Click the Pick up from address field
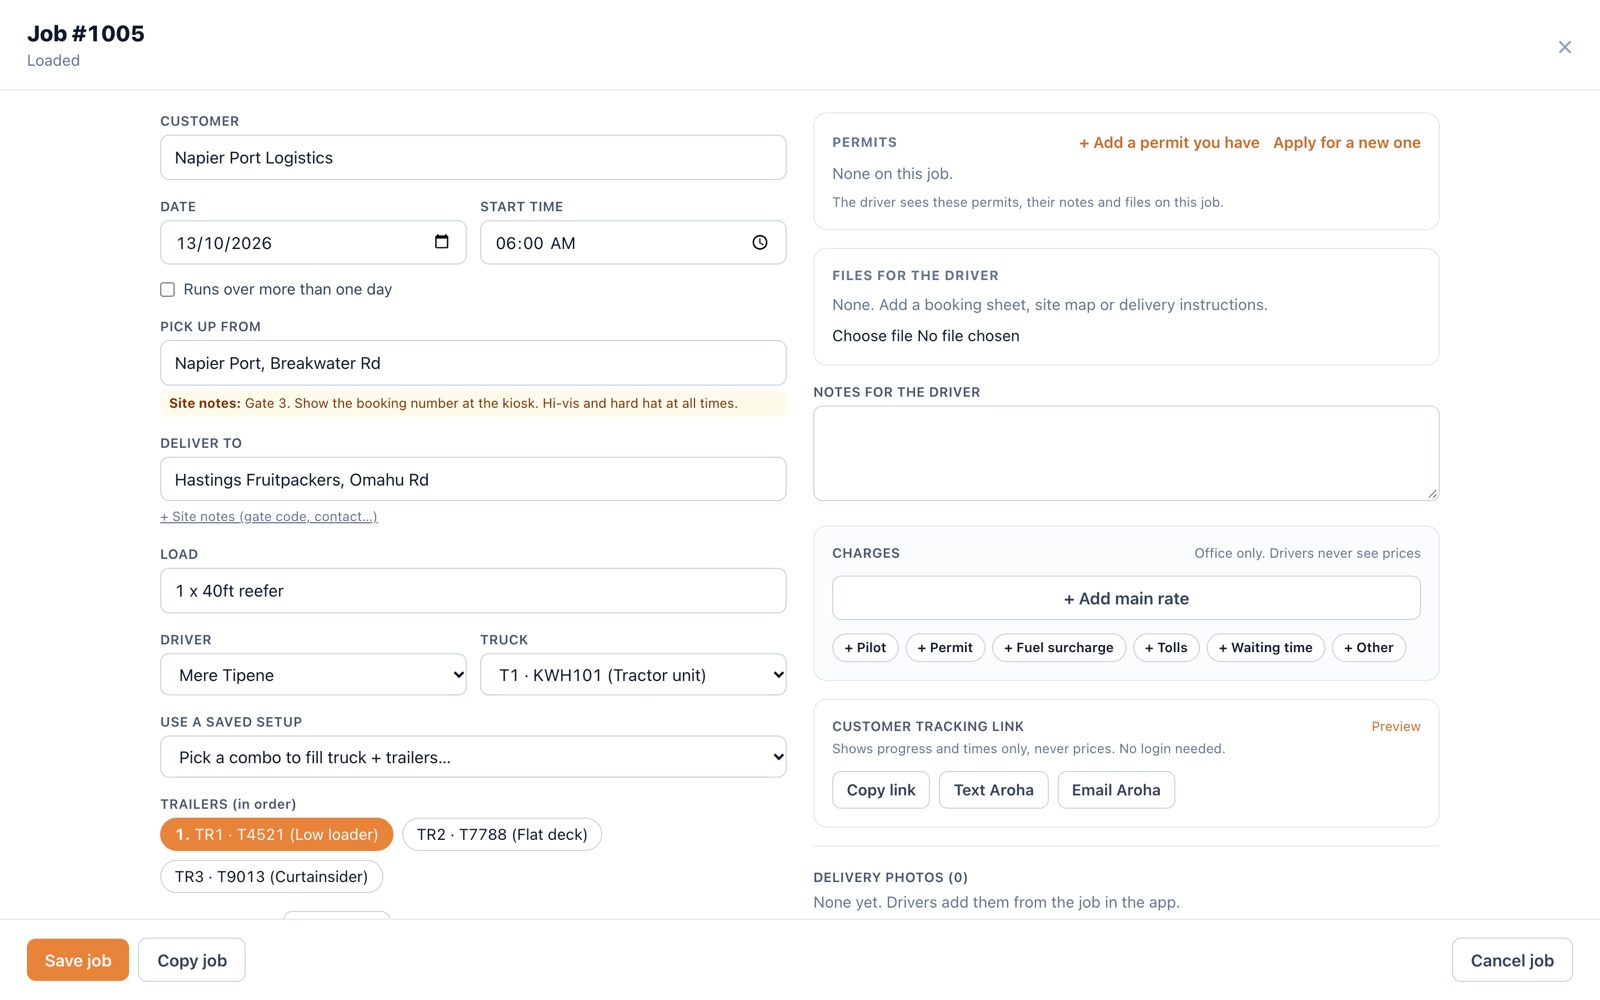1600x1000 pixels. point(473,363)
